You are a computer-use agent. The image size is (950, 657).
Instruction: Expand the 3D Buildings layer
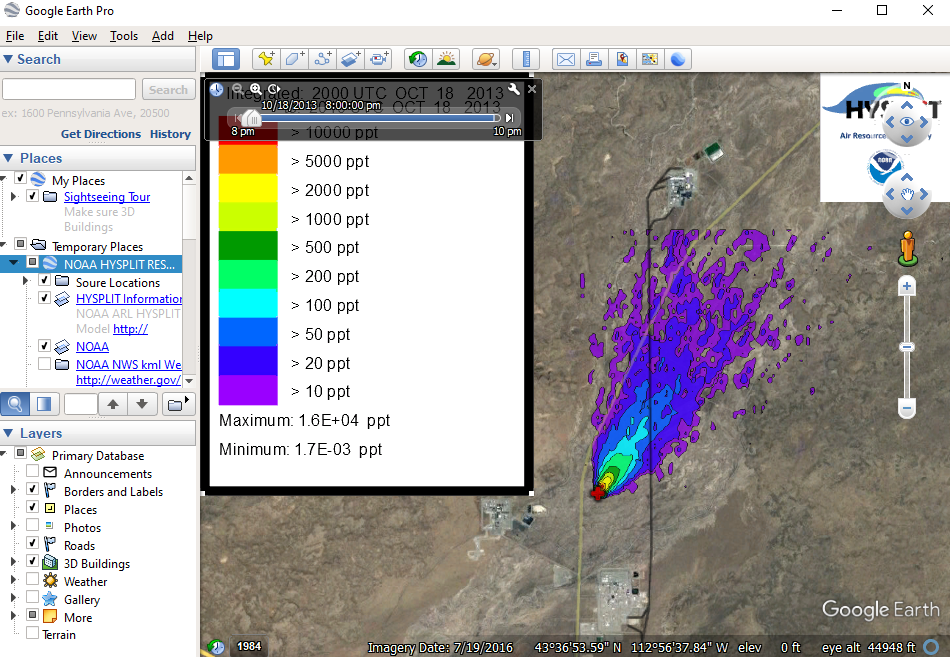(x=13, y=562)
